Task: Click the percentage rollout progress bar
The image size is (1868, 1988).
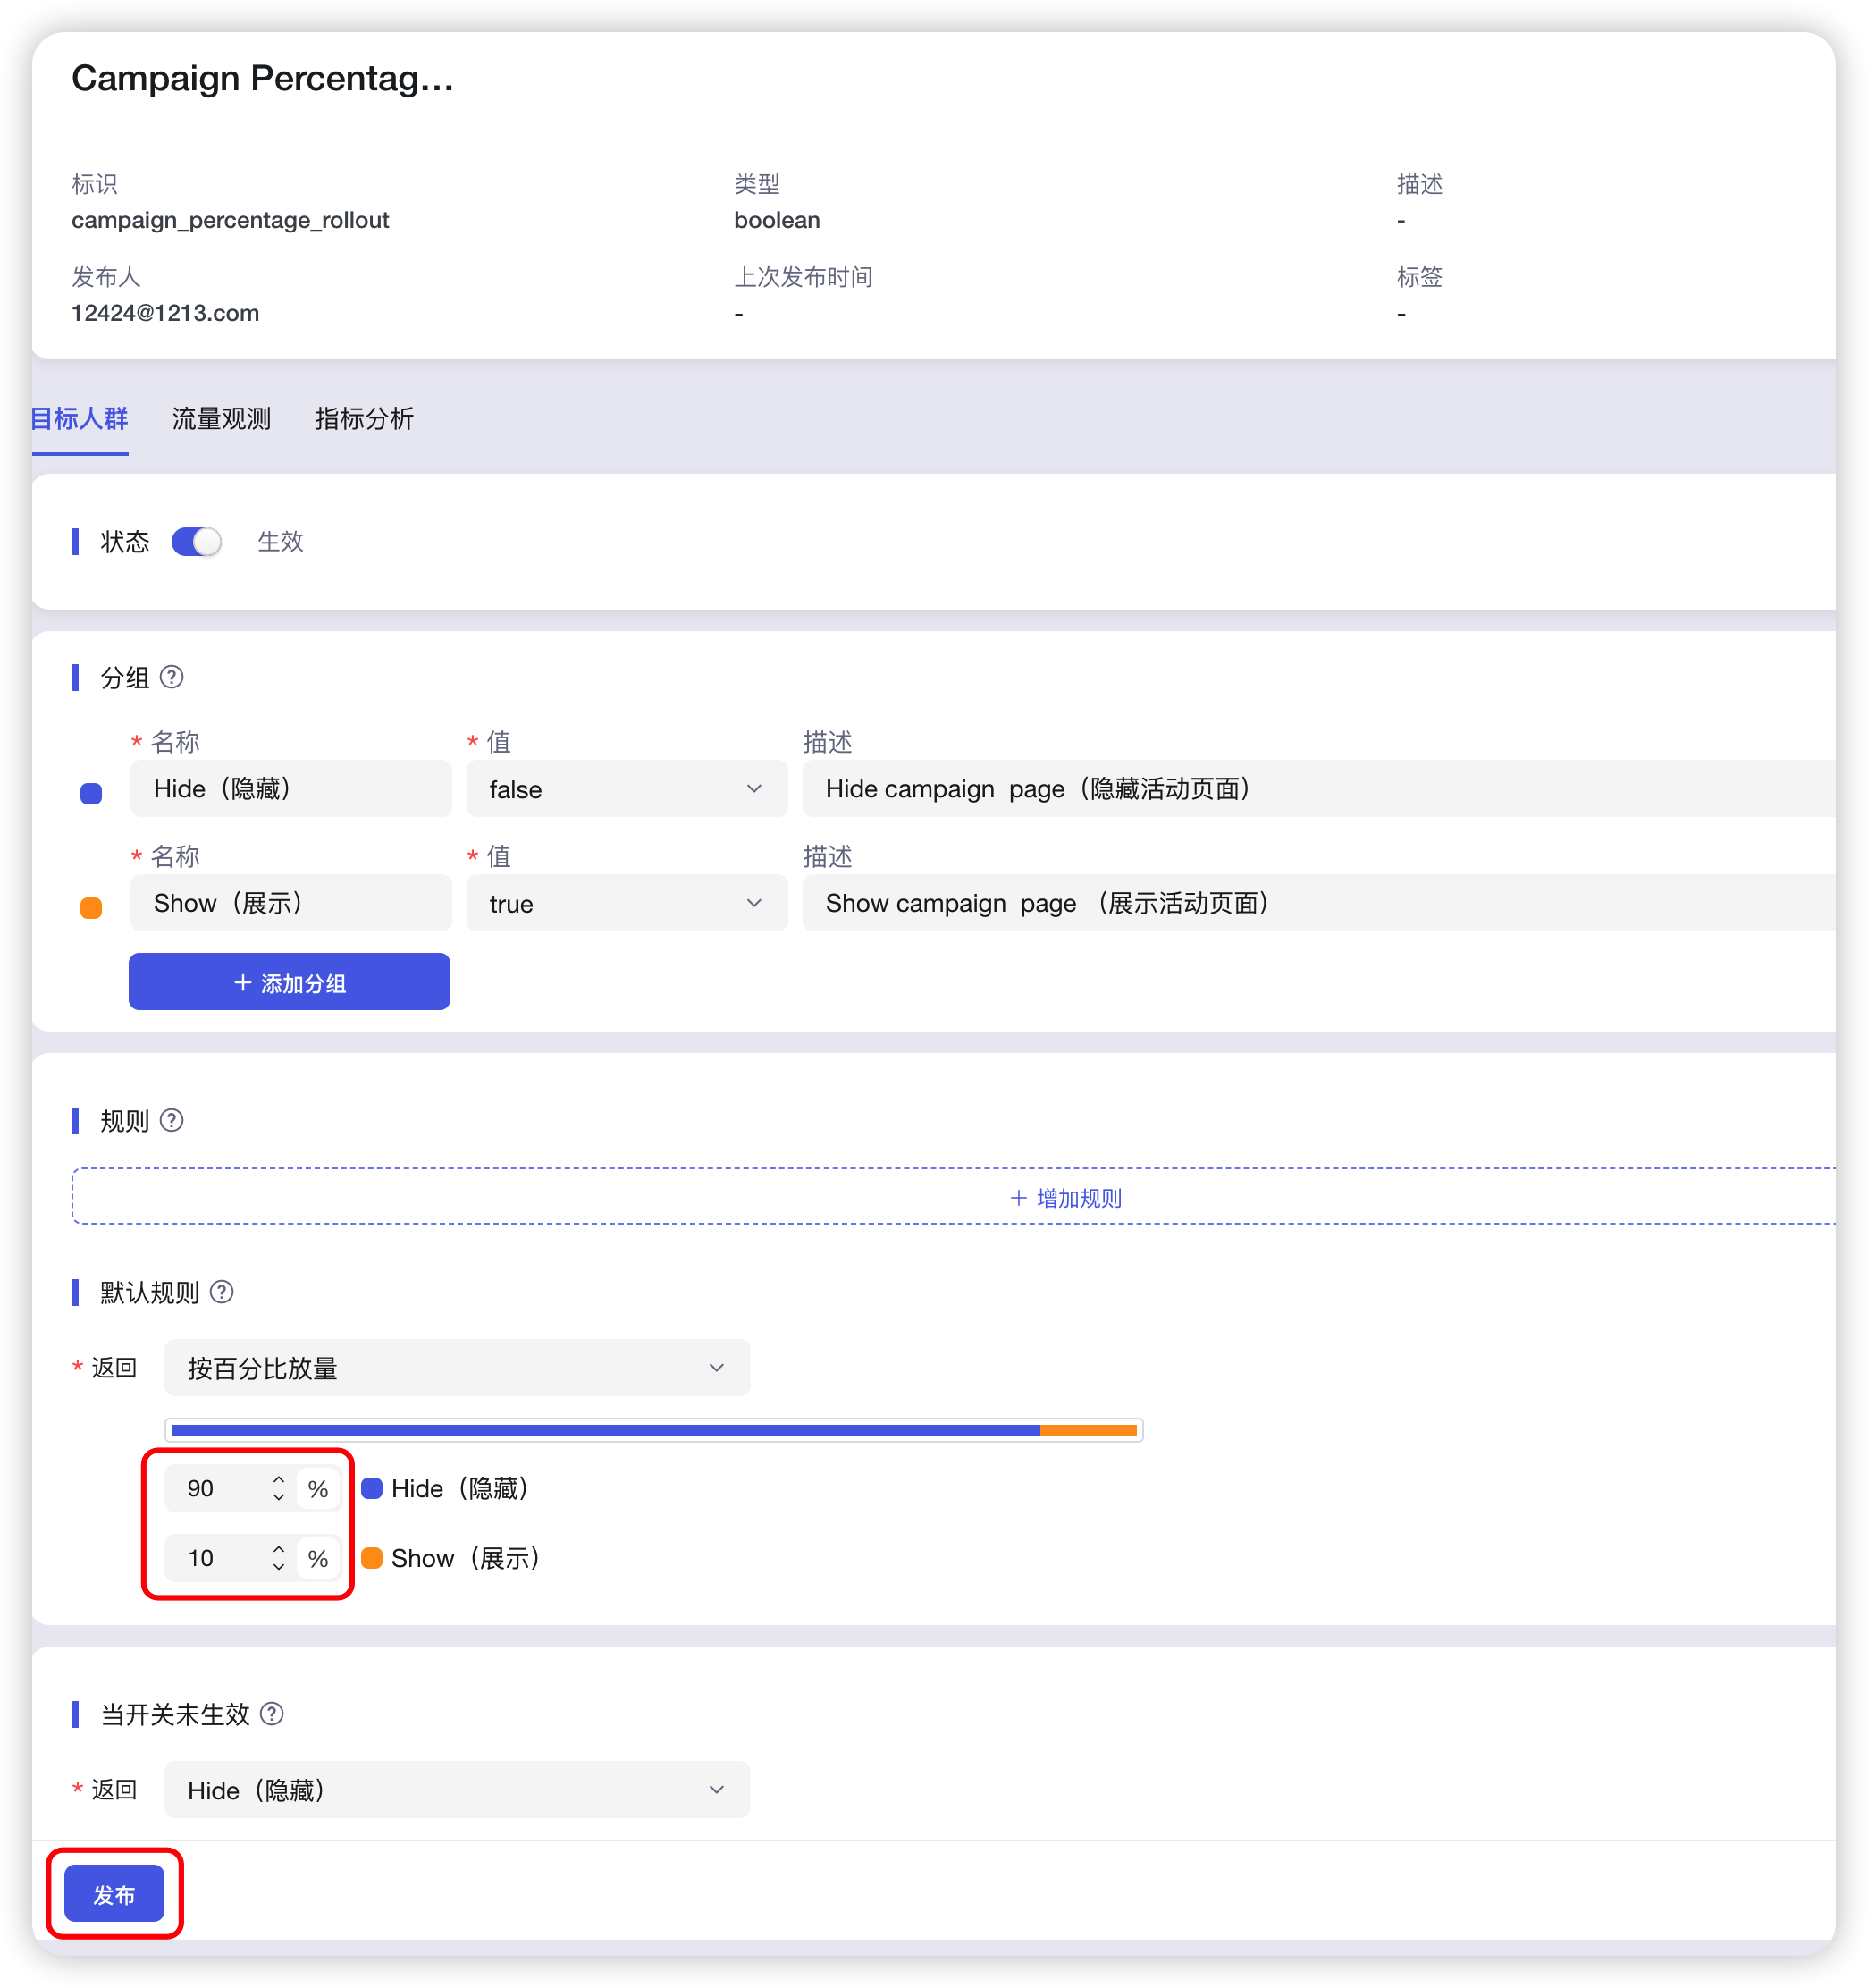Action: pyautogui.click(x=653, y=1430)
